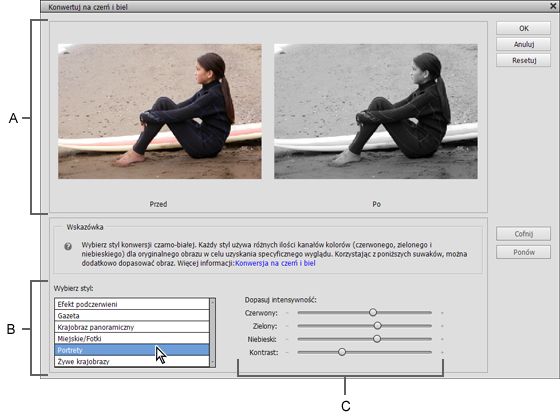
Task: Select the Gazeta style
Action: point(132,316)
